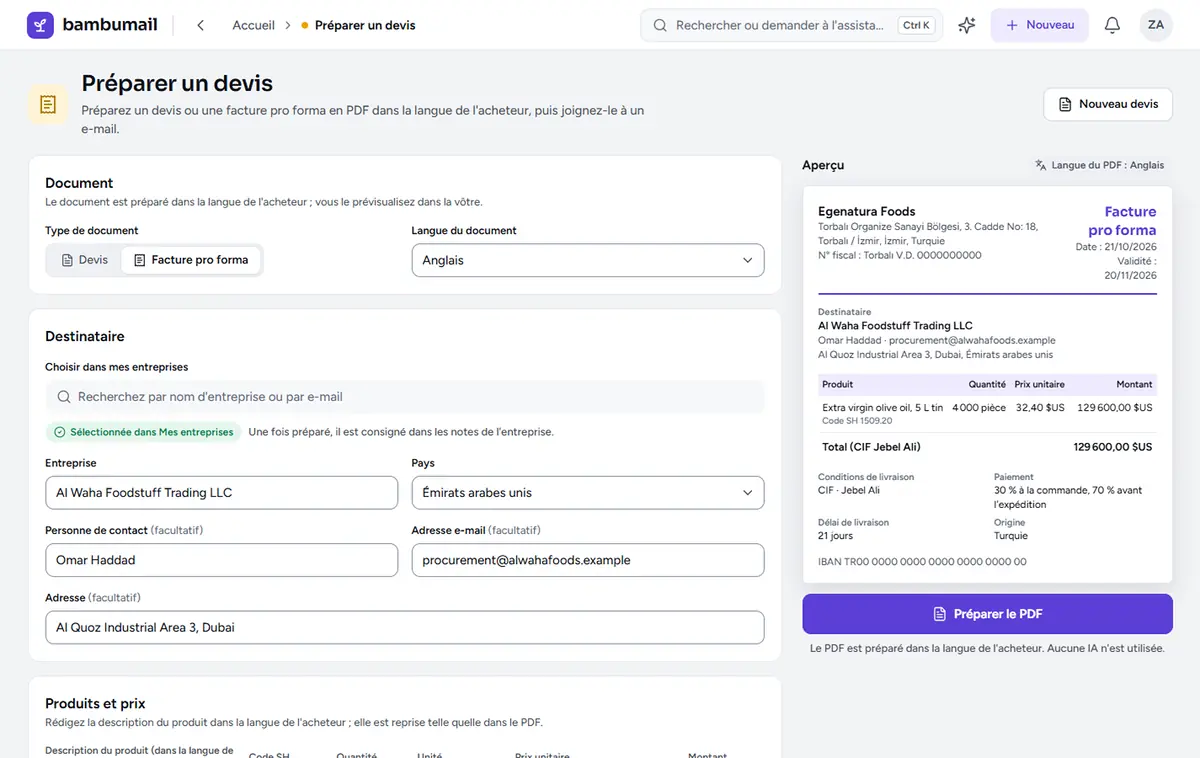
Task: Navigate to Accueil breadcrumb
Action: click(x=253, y=25)
